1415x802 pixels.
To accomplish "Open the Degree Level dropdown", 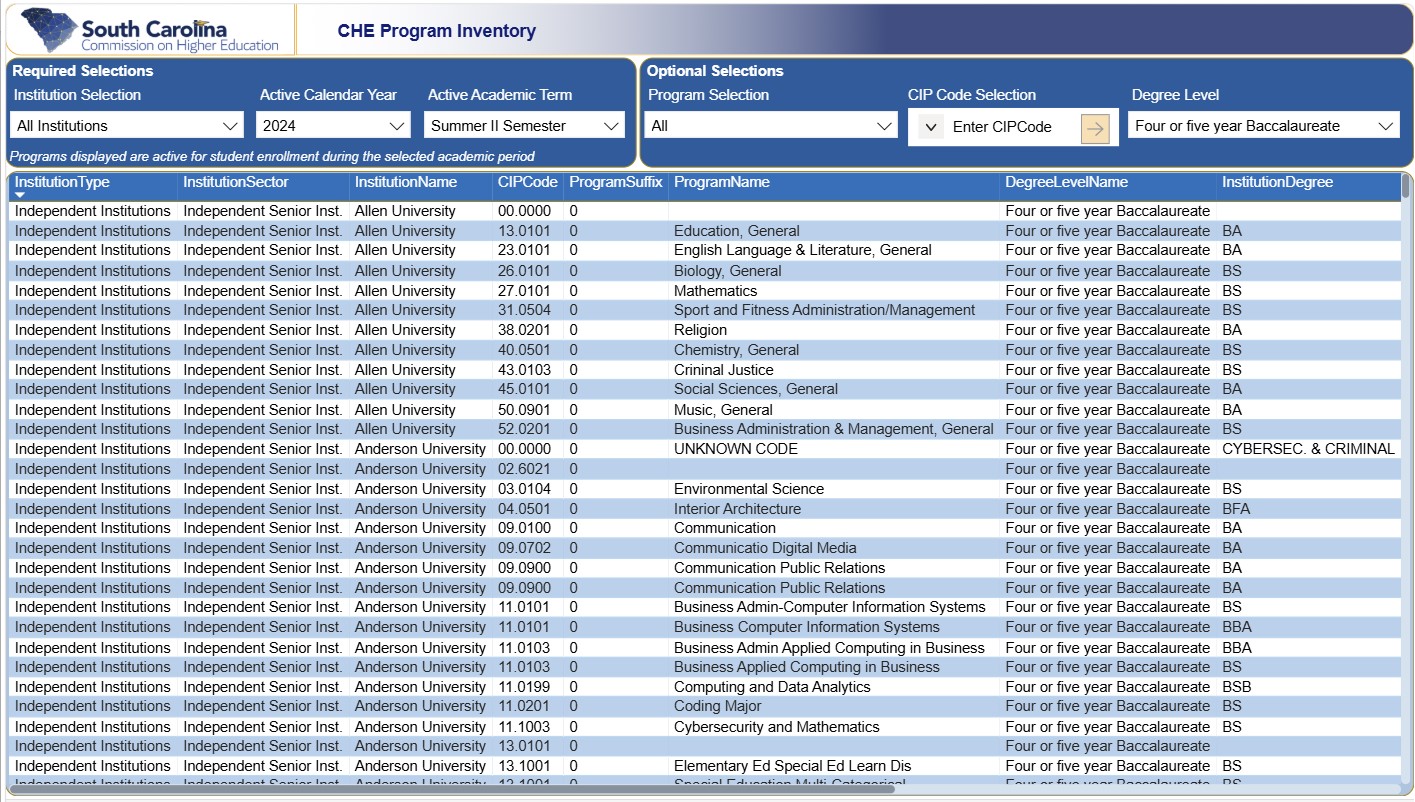I will (x=1264, y=126).
